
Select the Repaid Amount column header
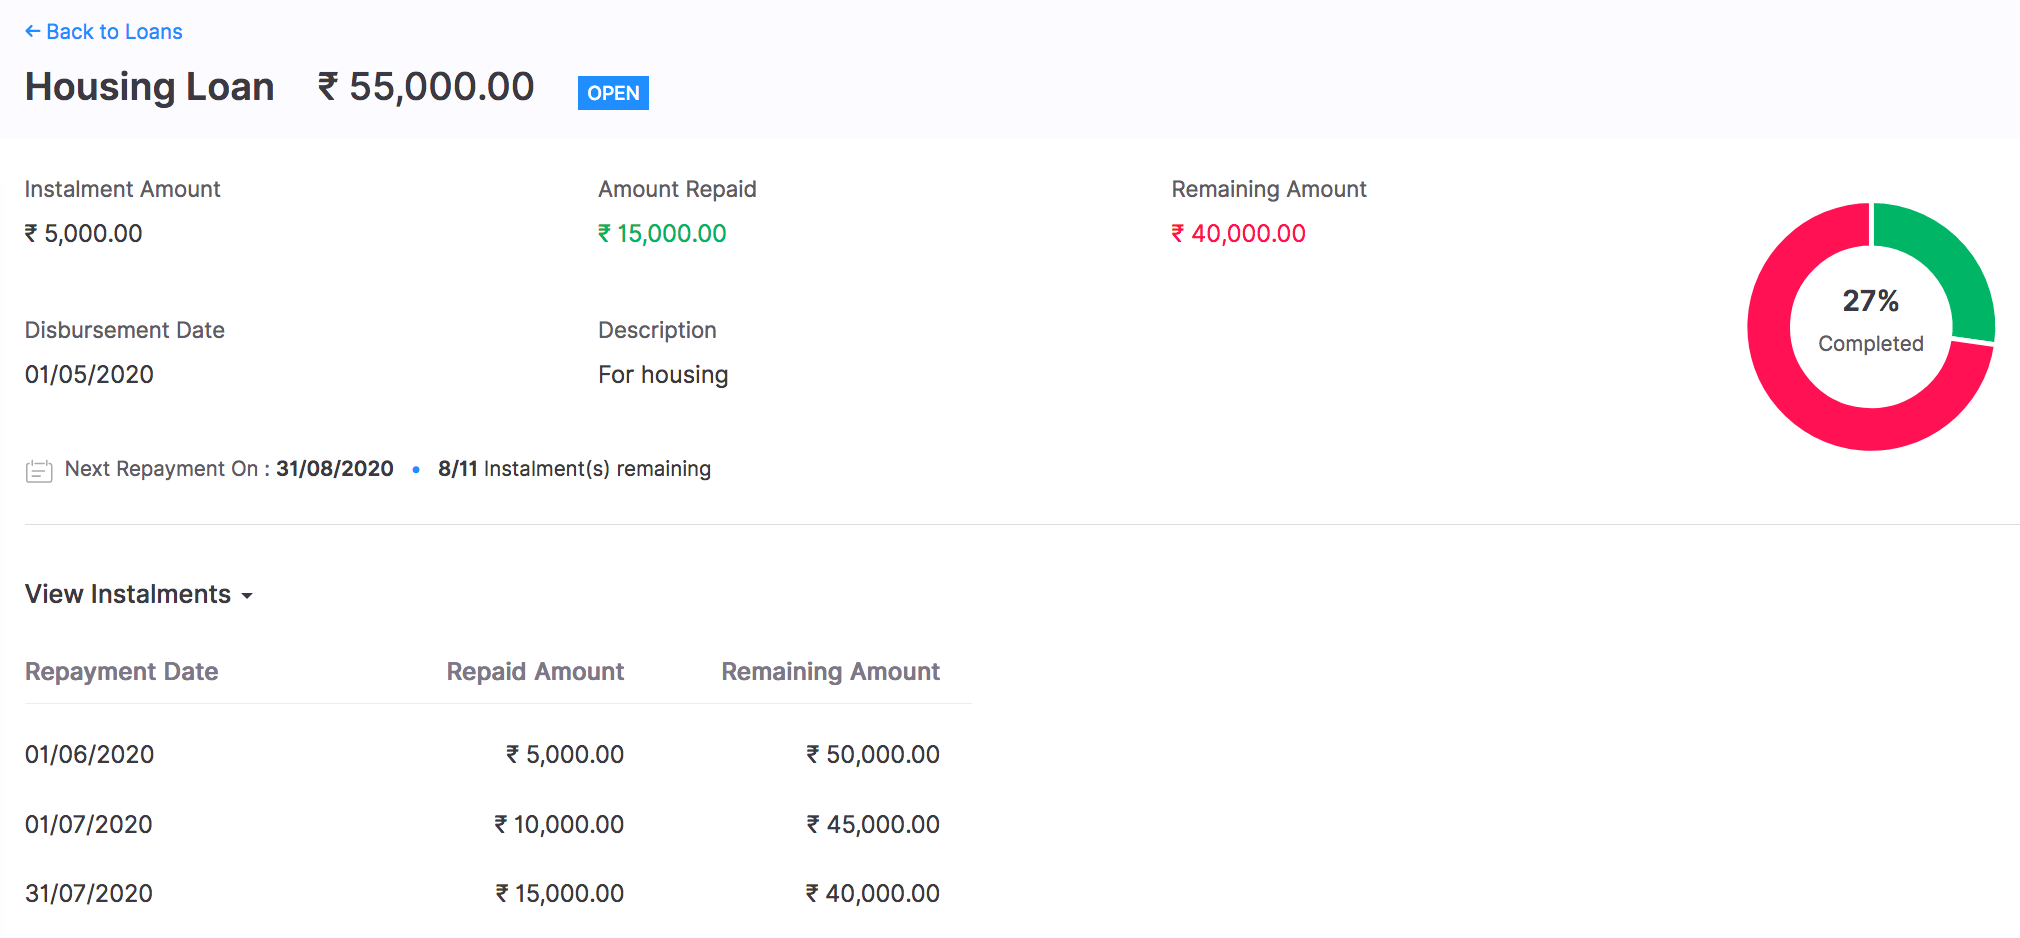535,671
